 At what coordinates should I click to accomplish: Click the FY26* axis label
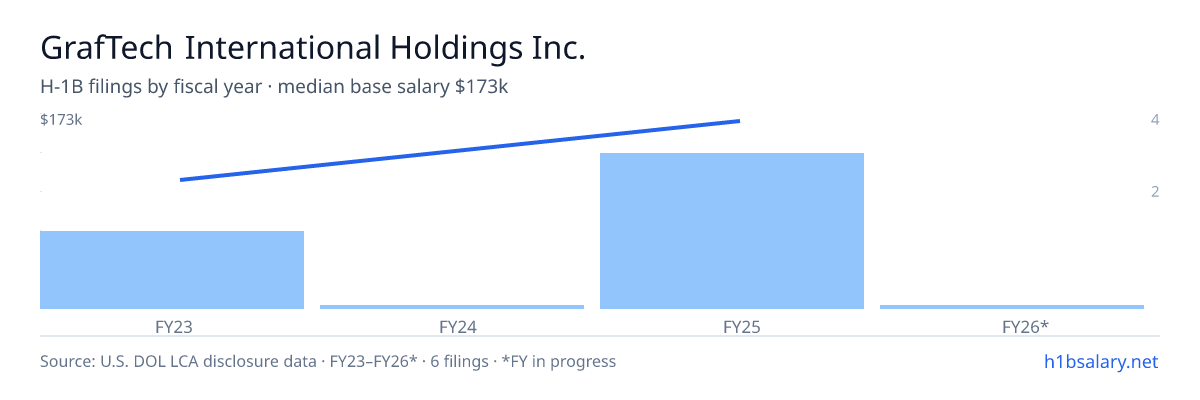click(1012, 327)
